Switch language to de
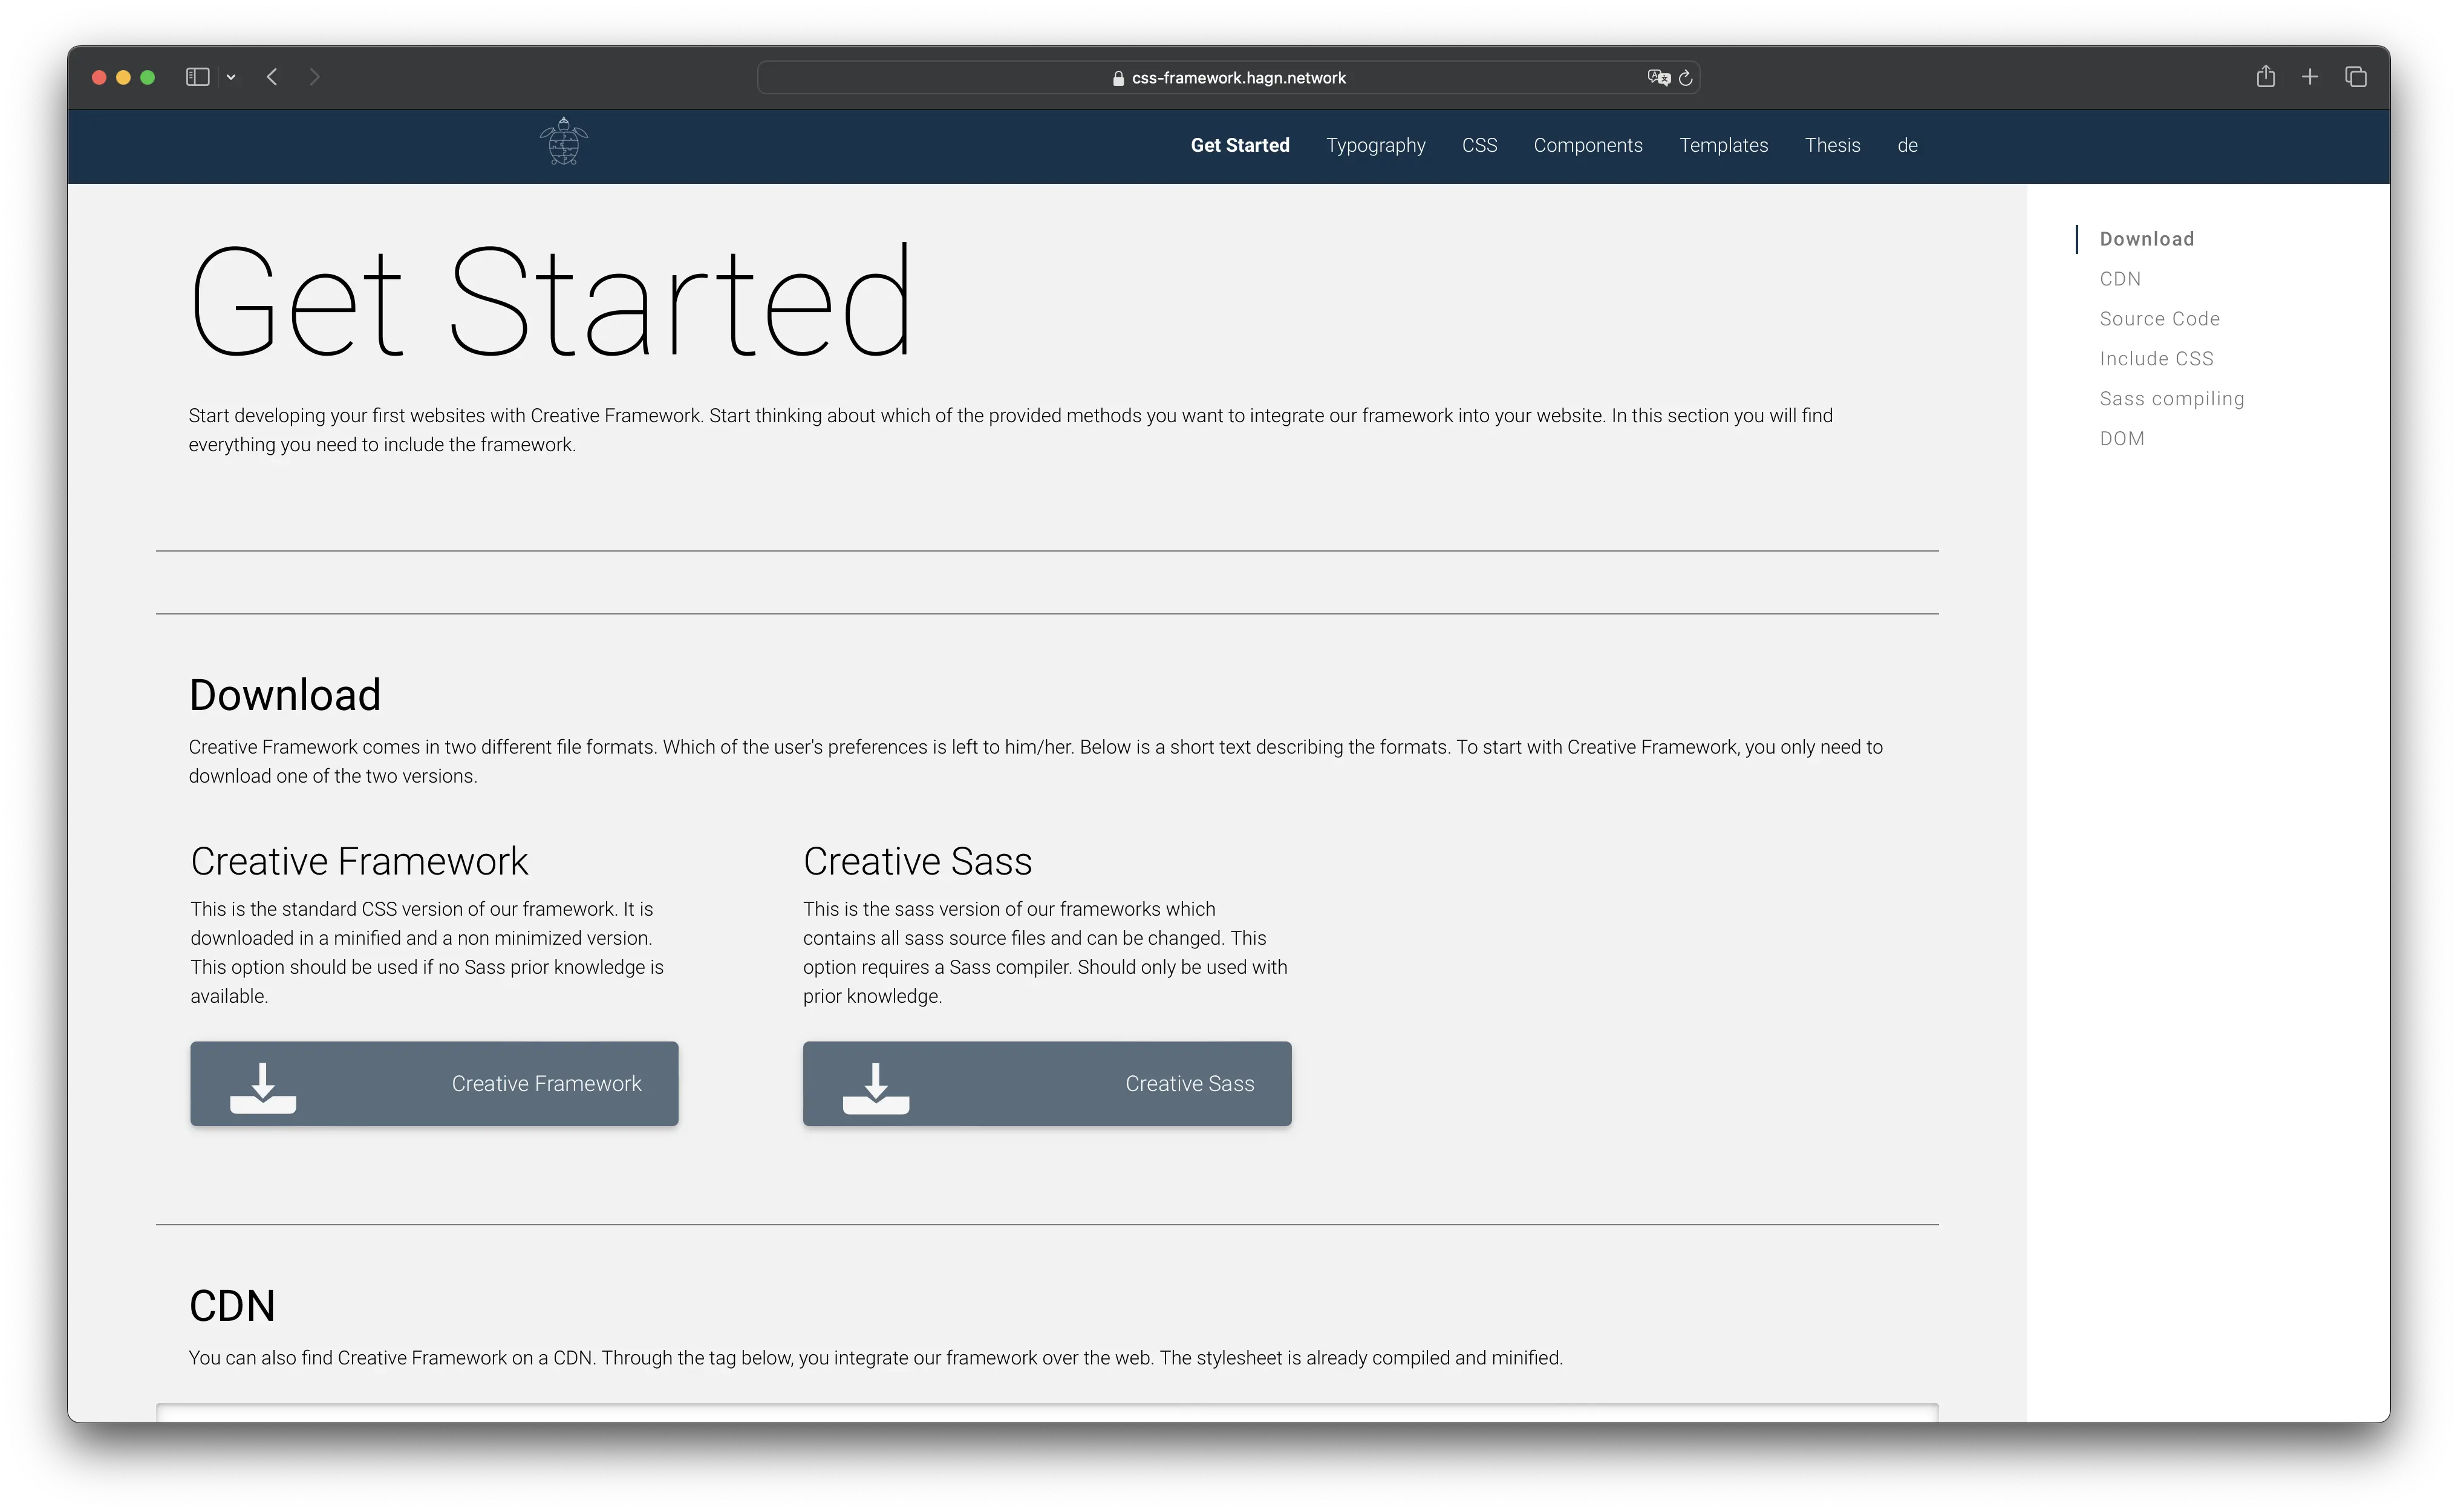Image resolution: width=2458 pixels, height=1512 pixels. coord(1907,145)
